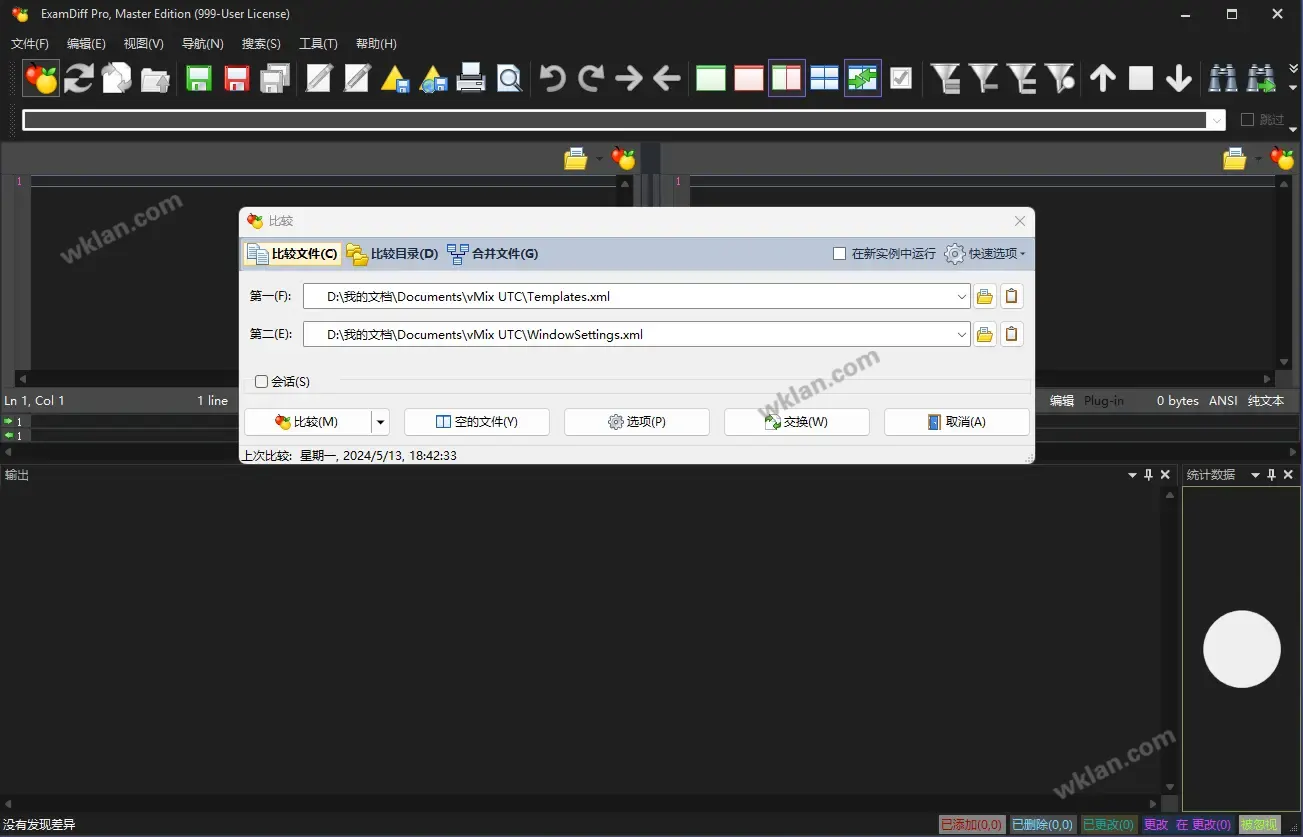Open the long difference combo box dropdown

pyautogui.click(x=1216, y=120)
